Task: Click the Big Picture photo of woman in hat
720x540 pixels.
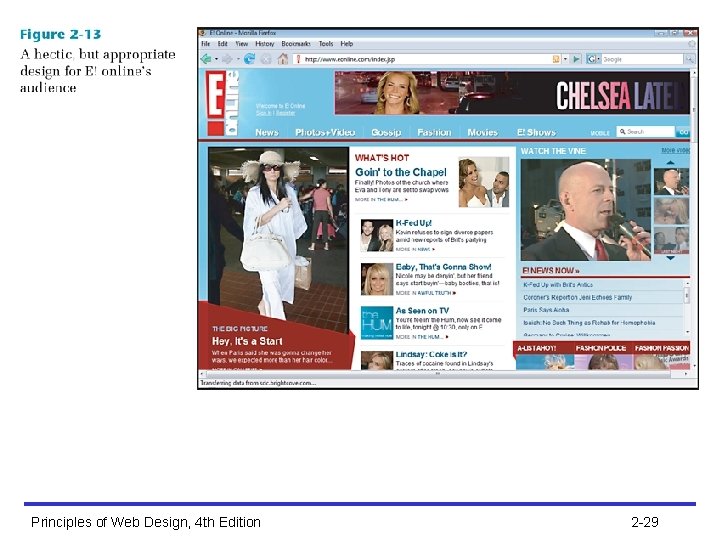Action: pos(278,234)
